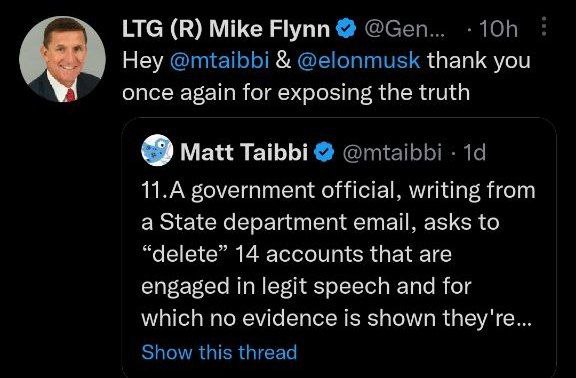Click '"delete" 14 accounts that are' line
The width and height of the screenshot is (576, 378).
pos(296,254)
